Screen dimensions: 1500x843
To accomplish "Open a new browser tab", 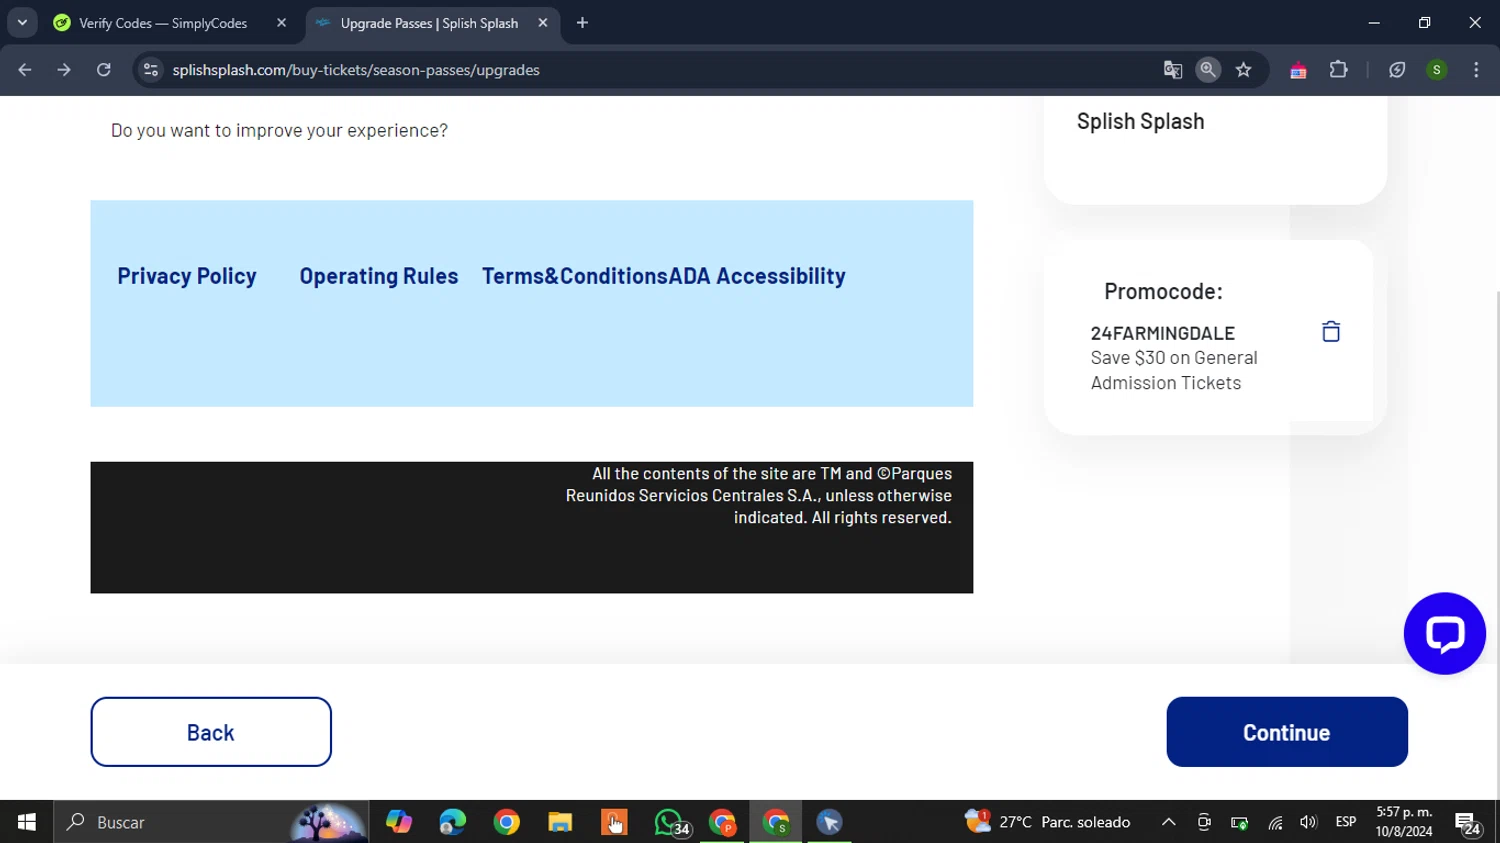I will (582, 23).
